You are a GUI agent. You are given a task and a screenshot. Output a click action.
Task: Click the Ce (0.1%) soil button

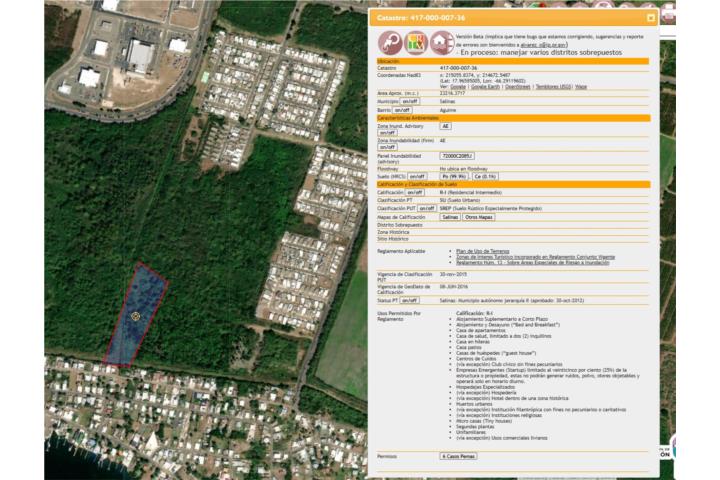(485, 176)
